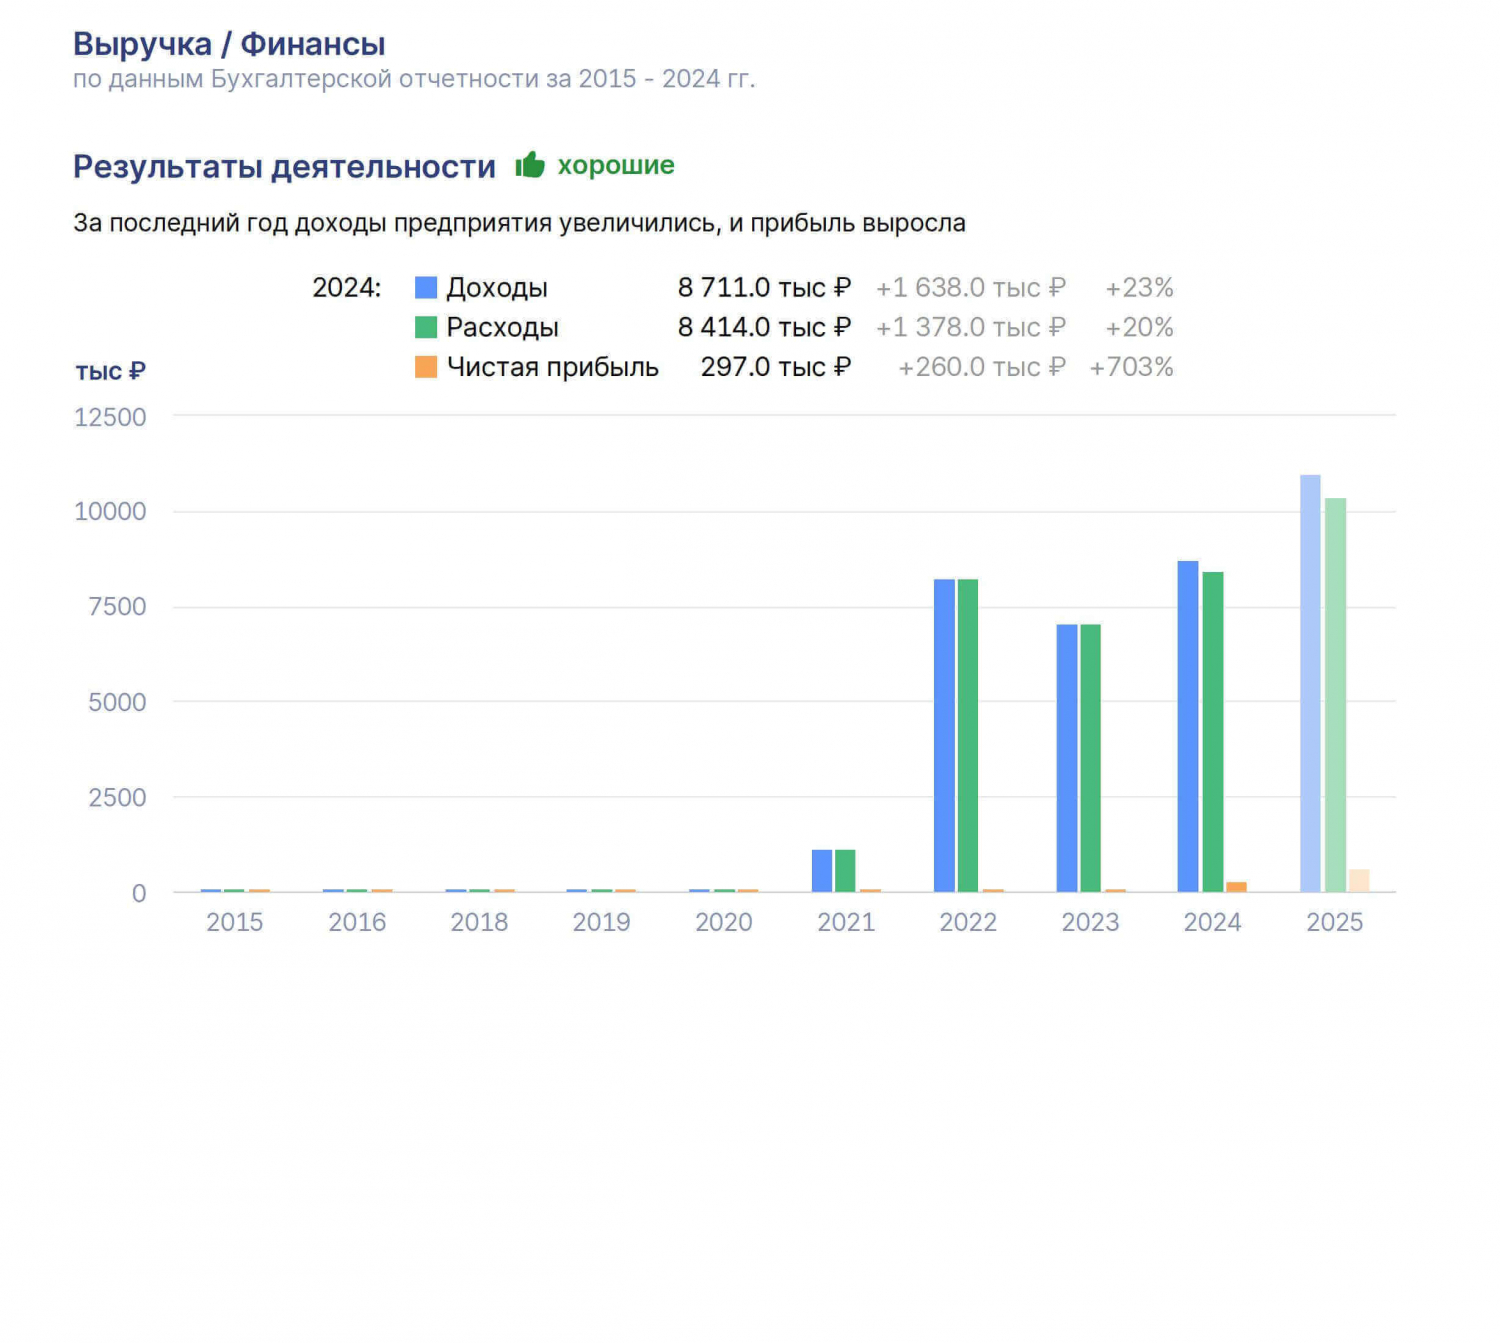Screen dimensions: 1500x1343
Task: Click the net profit value 297.0 тыс ₽
Action: point(776,367)
